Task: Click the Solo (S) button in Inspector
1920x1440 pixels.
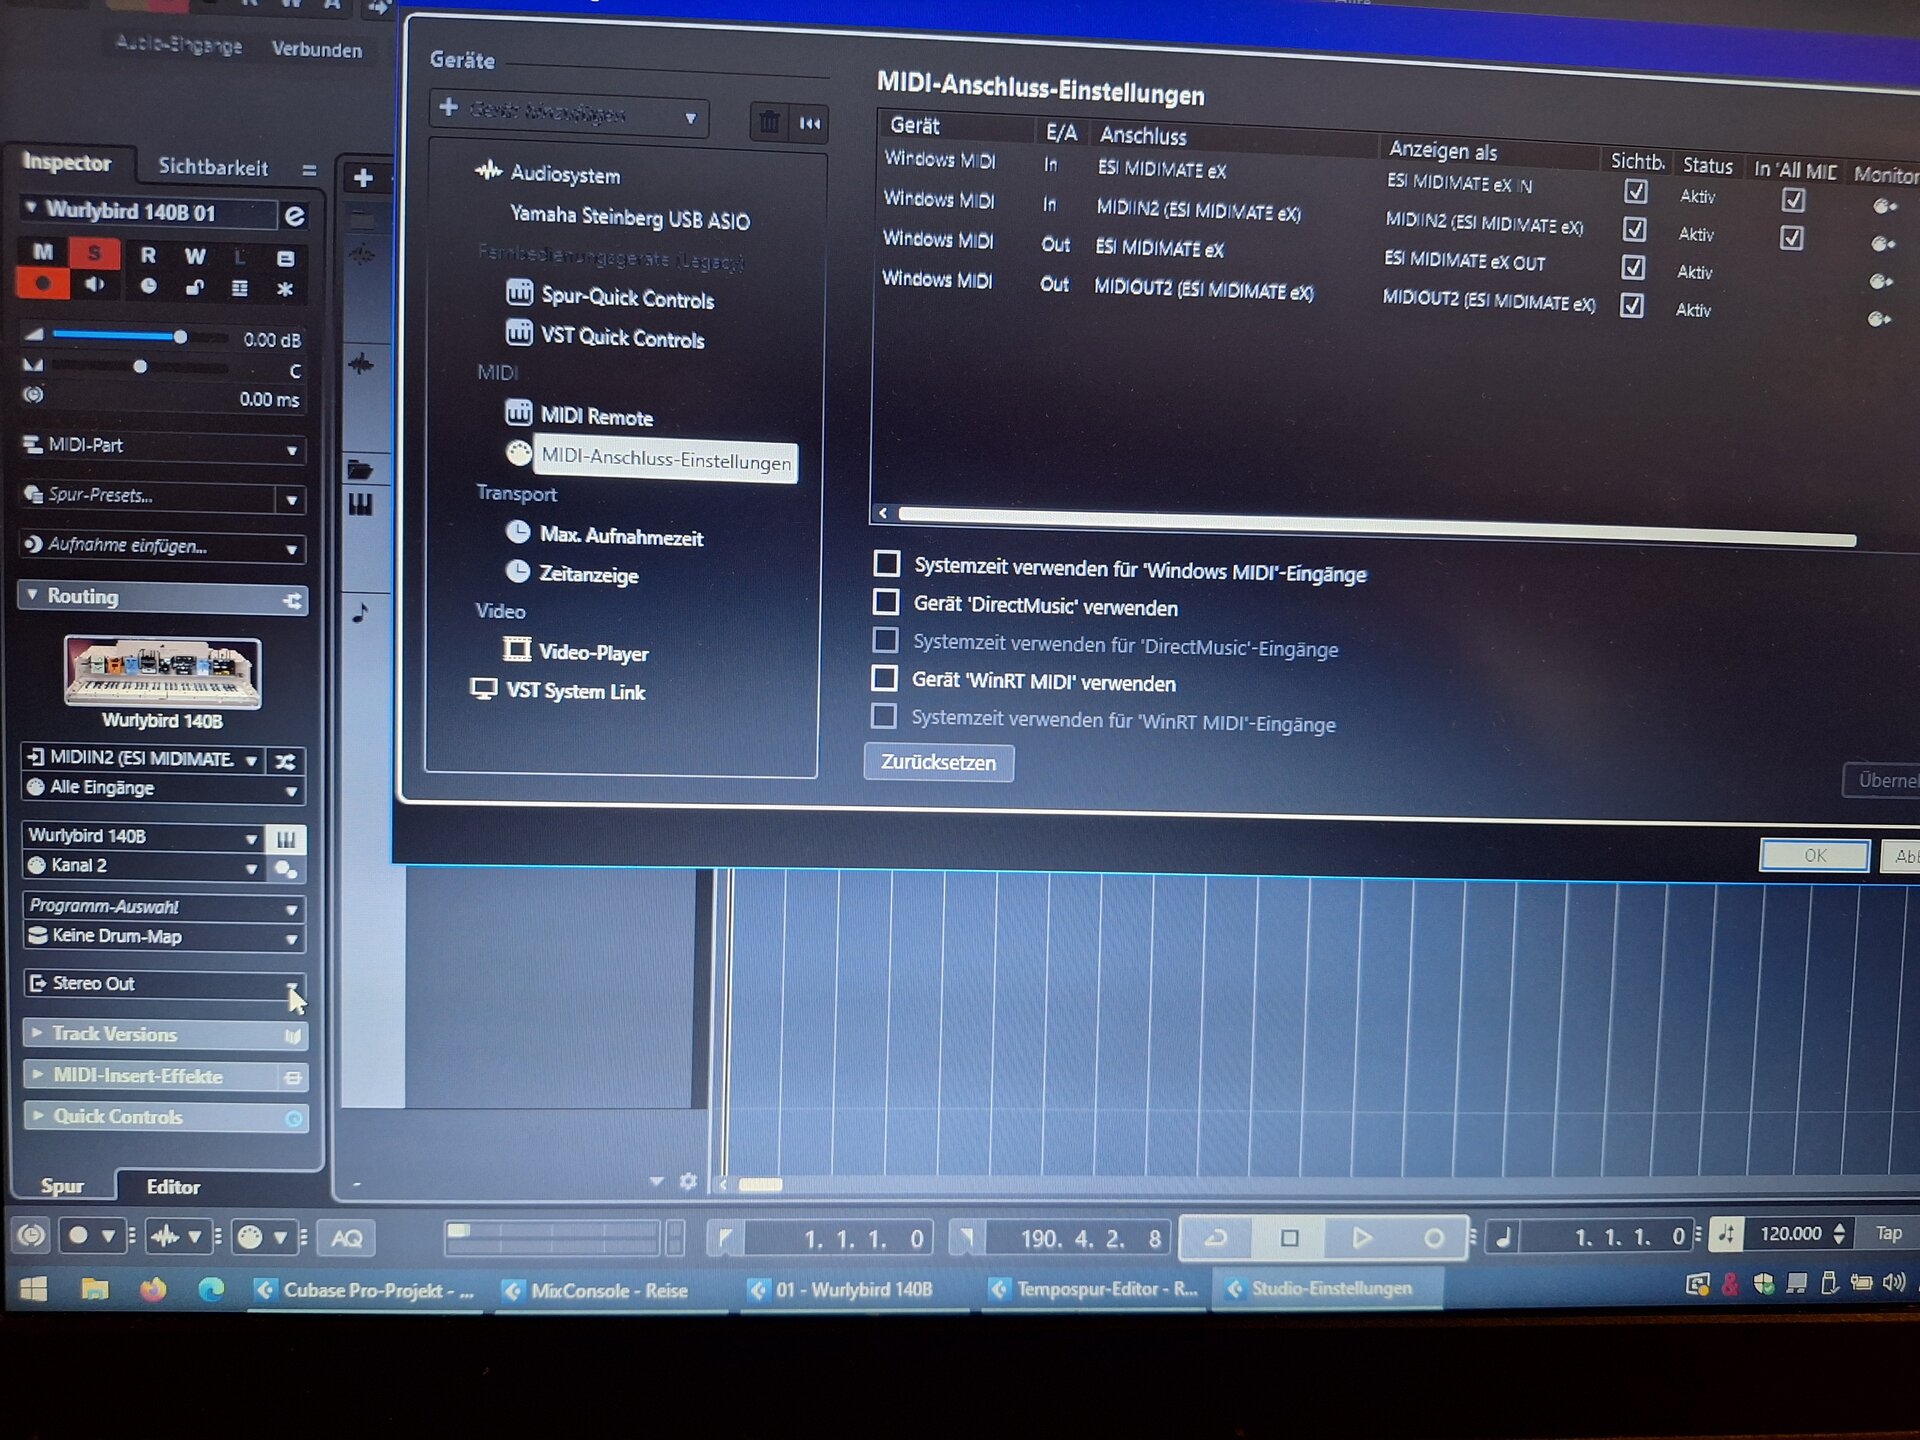Action: click(x=94, y=253)
